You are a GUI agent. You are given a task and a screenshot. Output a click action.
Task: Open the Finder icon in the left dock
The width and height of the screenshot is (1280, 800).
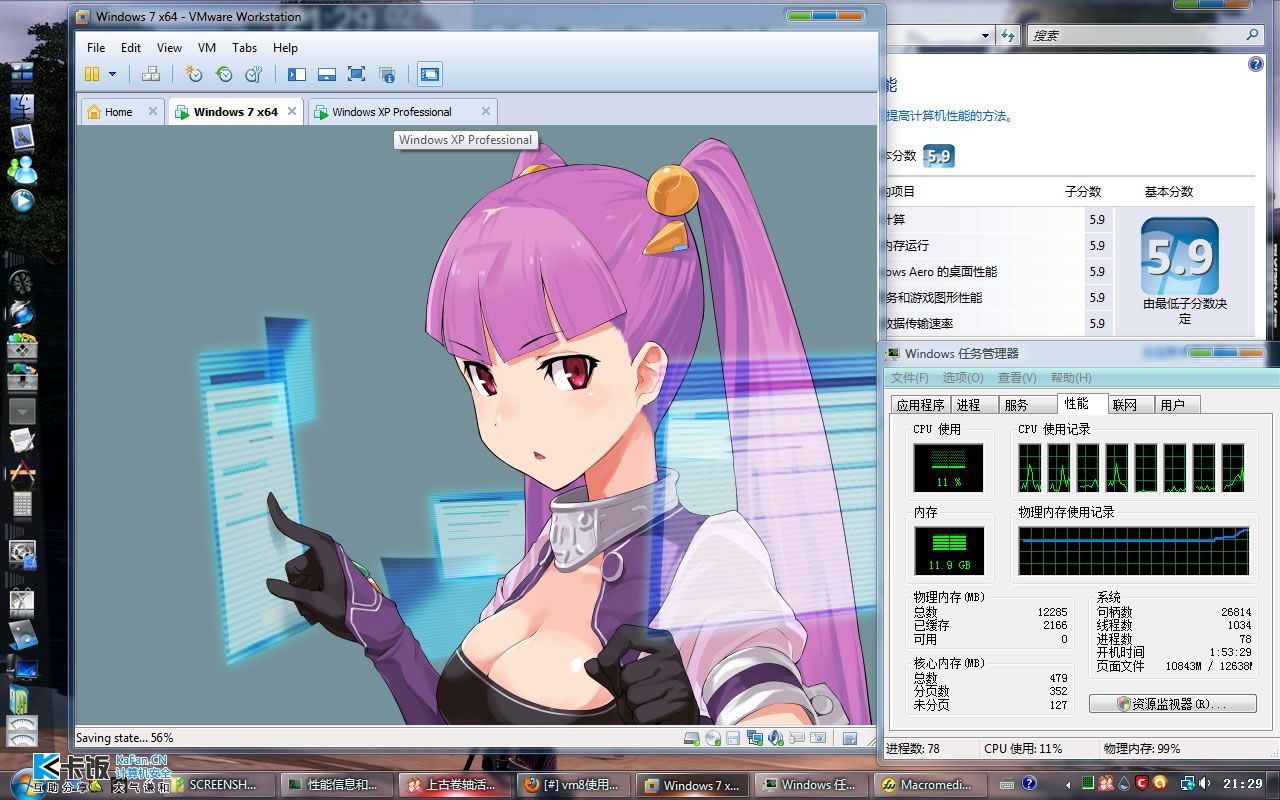point(22,106)
